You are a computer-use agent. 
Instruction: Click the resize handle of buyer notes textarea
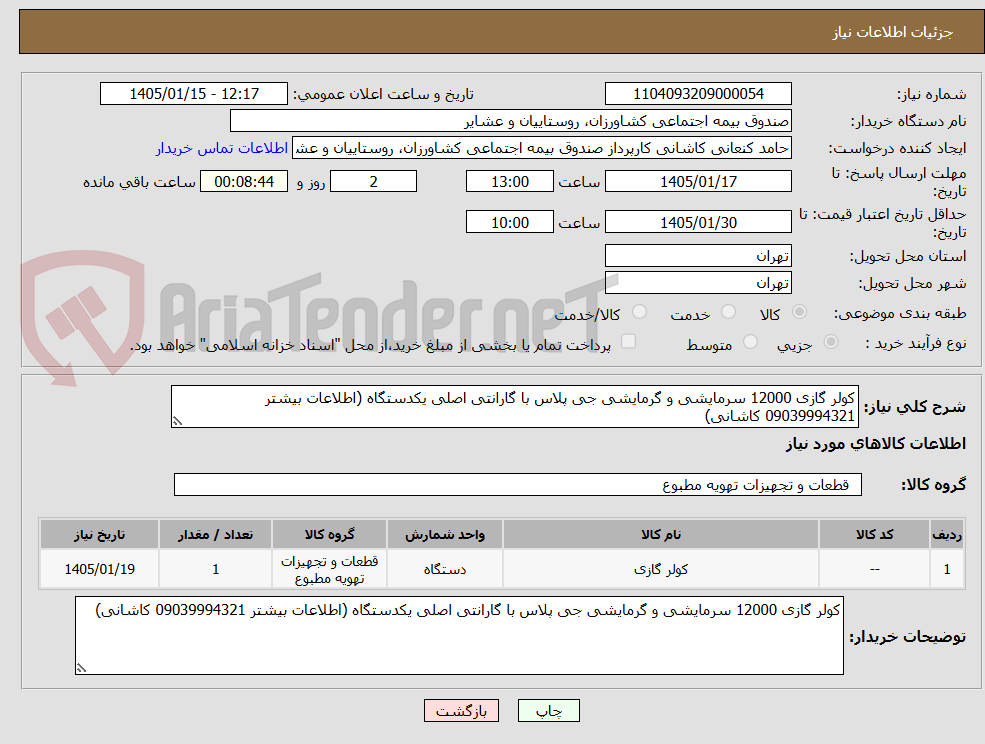point(81,669)
